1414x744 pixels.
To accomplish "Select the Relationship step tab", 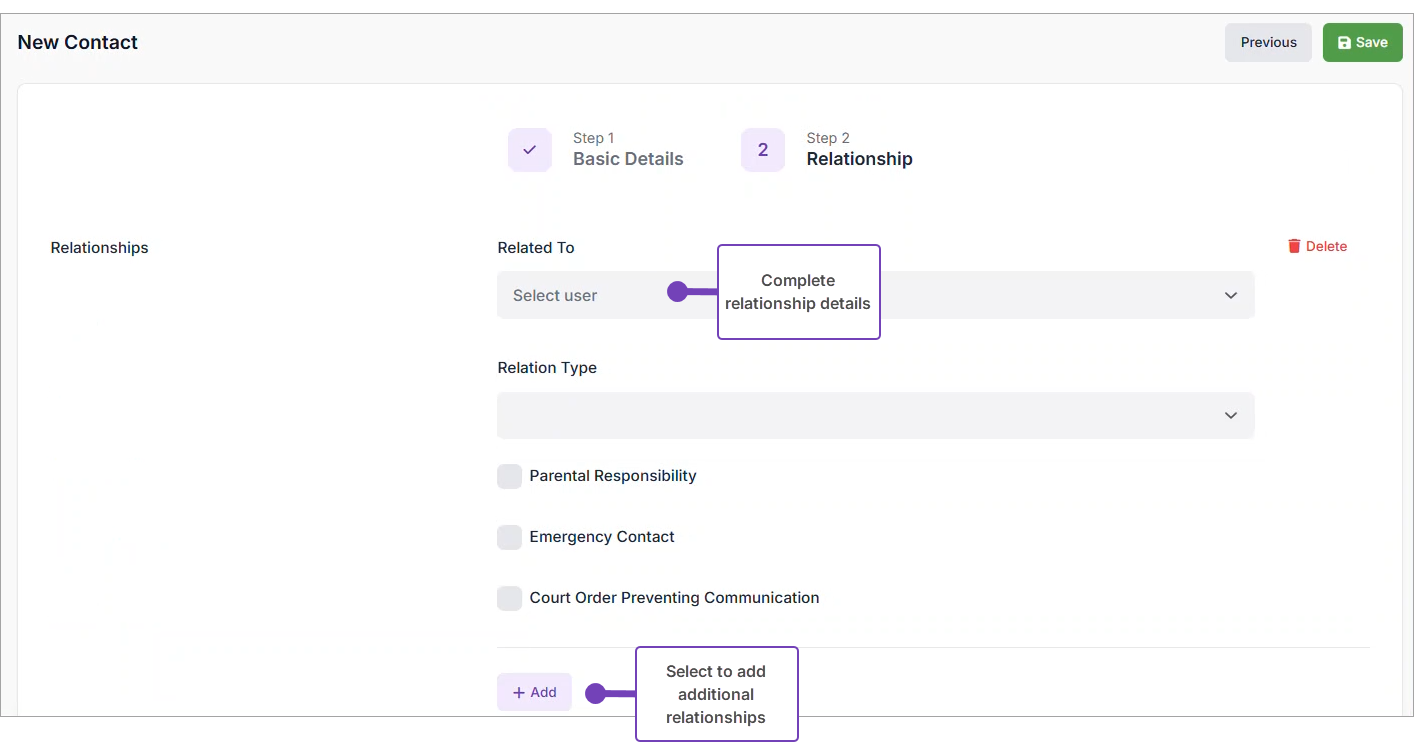I will click(859, 159).
